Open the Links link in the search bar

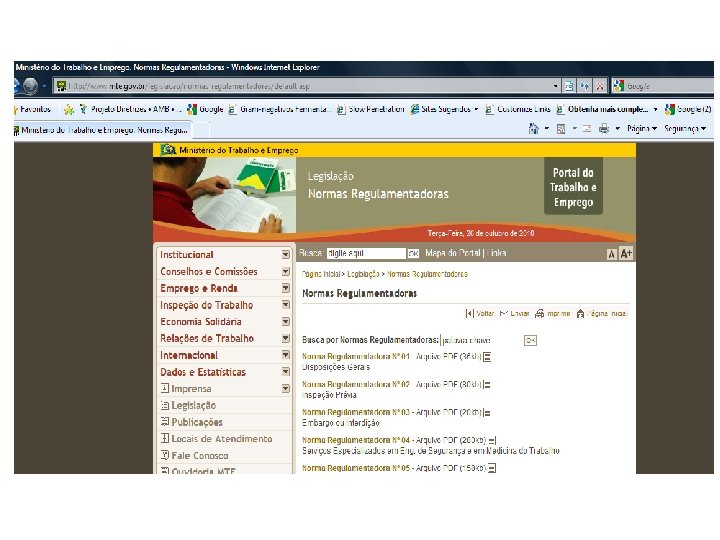pos(495,253)
